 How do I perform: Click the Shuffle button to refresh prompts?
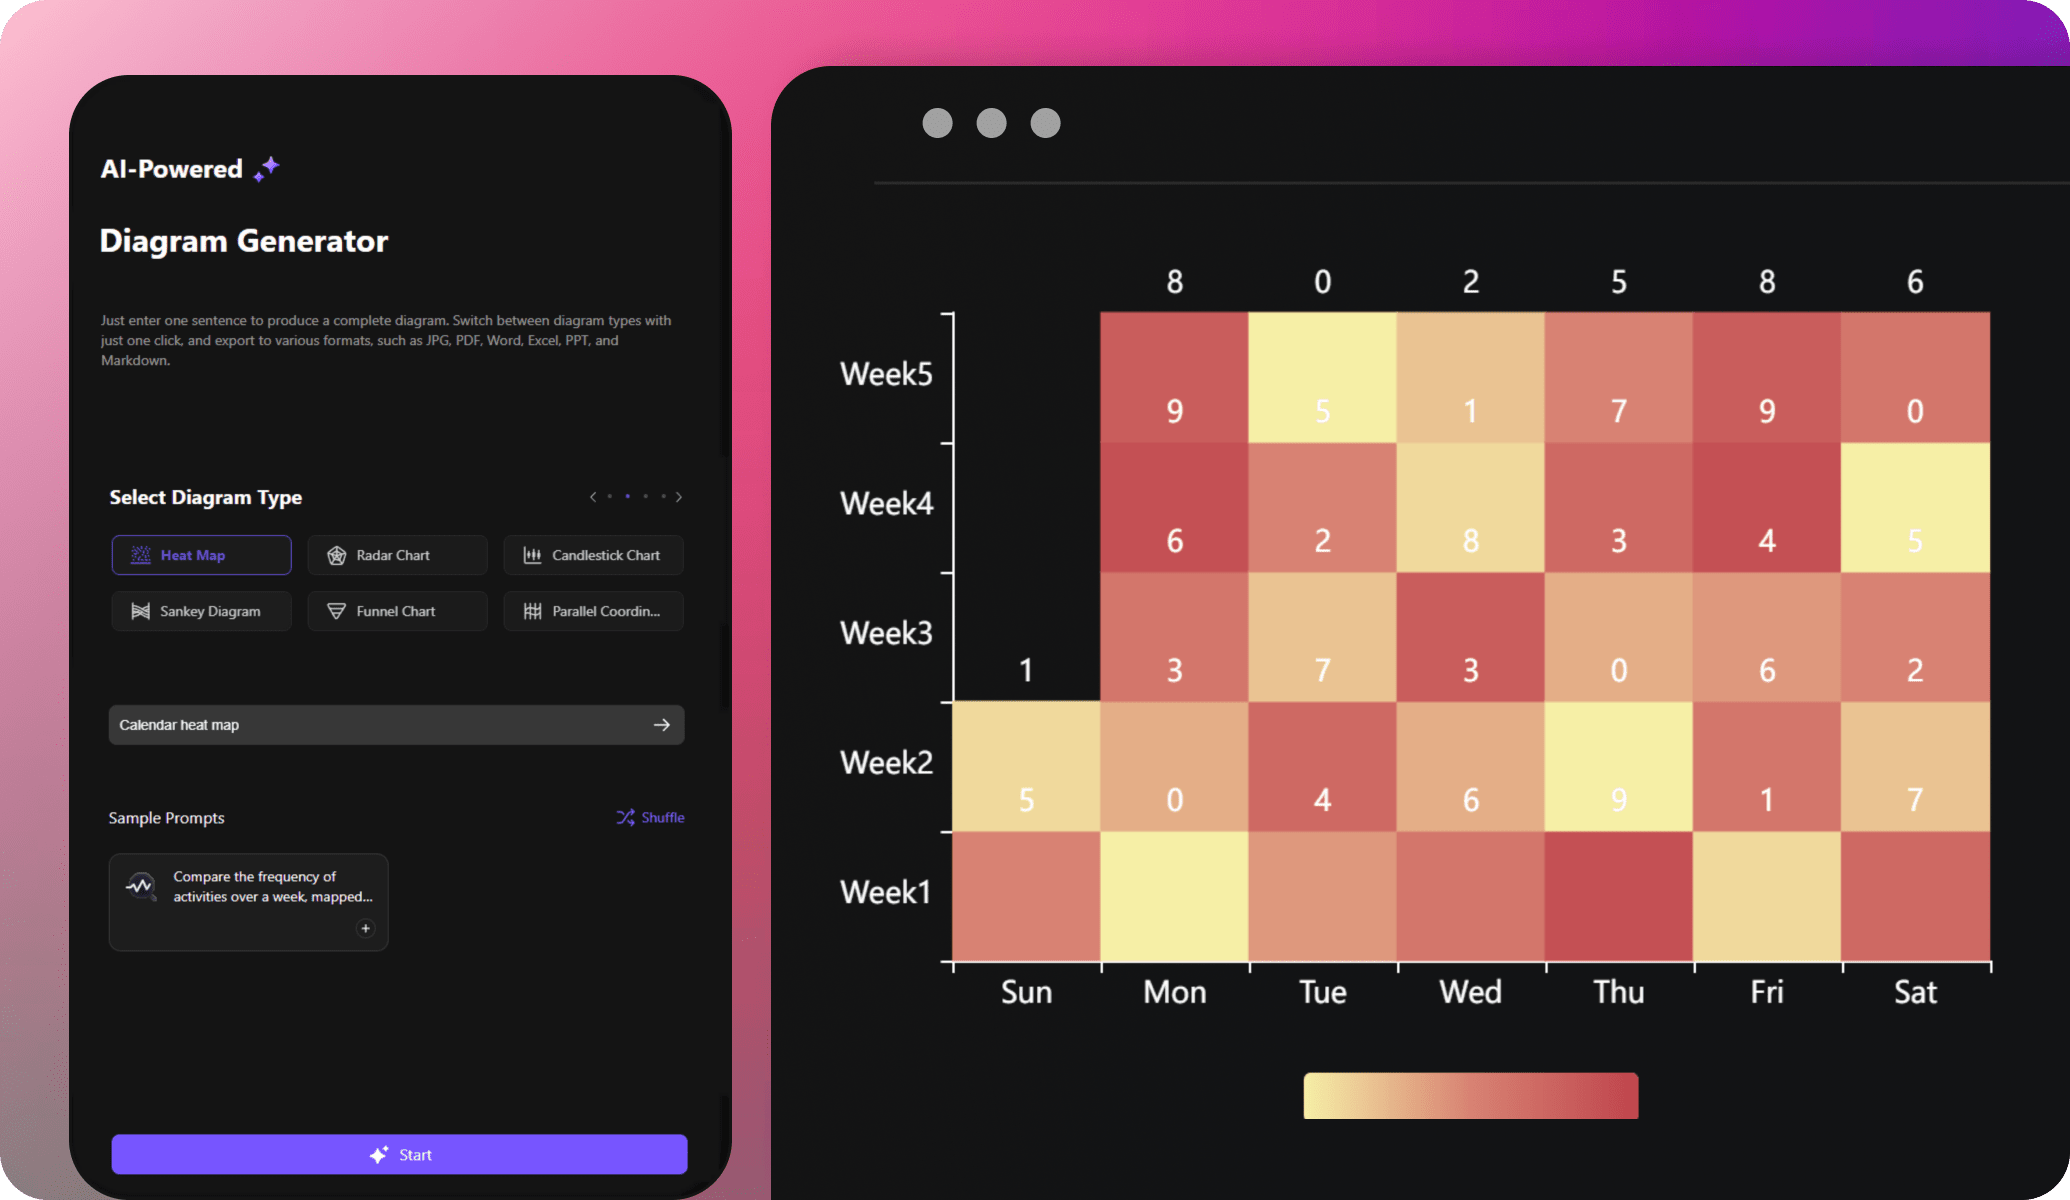coord(650,816)
